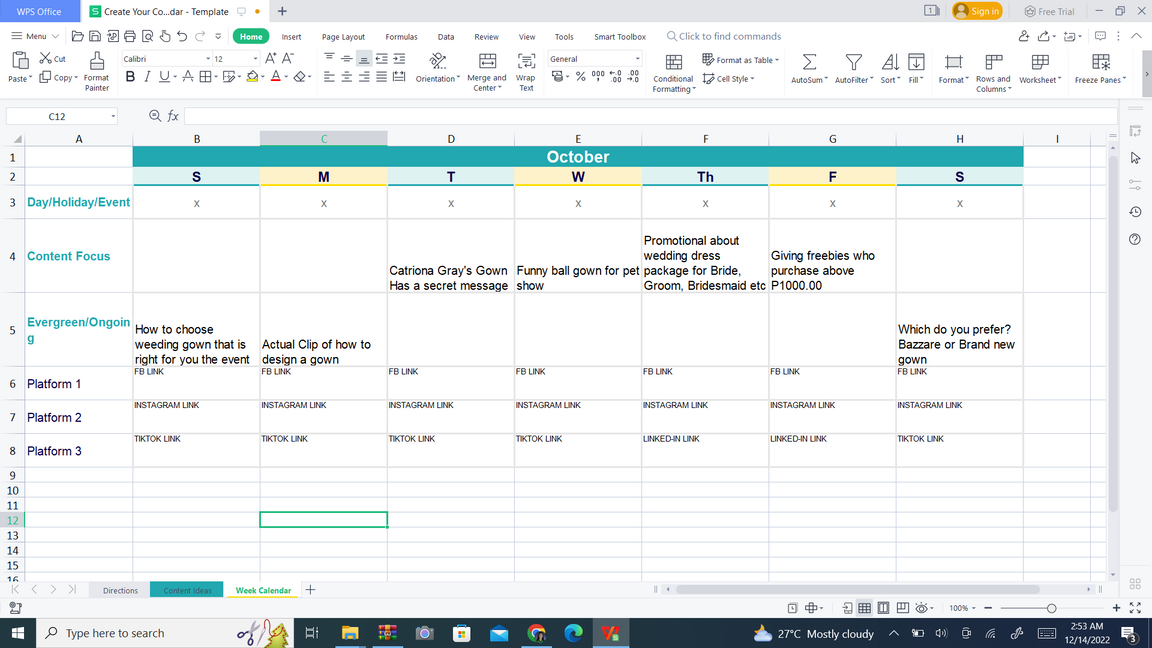The height and width of the screenshot is (648, 1152).
Task: Apply percent style to cell
Action: pyautogui.click(x=580, y=76)
